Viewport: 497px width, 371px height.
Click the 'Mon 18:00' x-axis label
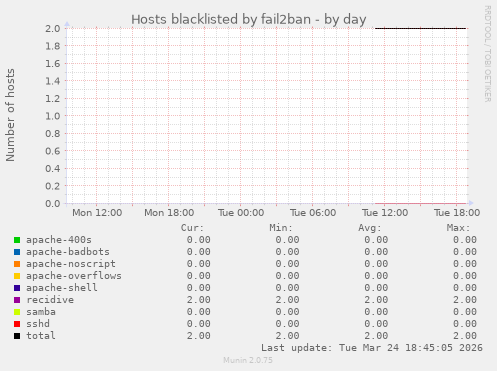click(169, 213)
